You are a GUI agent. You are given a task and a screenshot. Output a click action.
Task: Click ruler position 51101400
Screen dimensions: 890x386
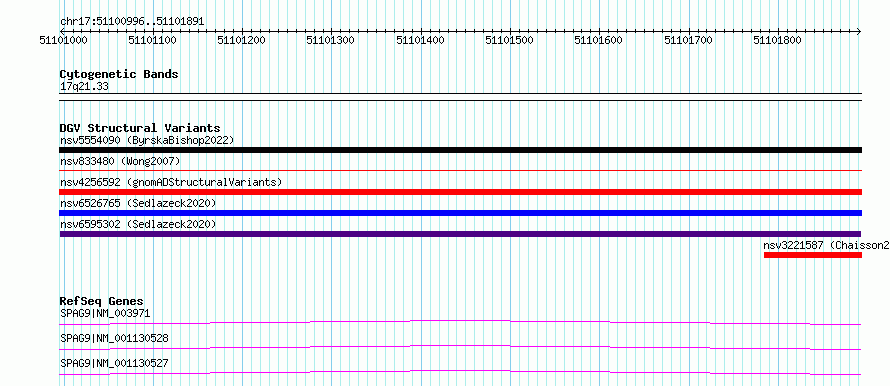pyautogui.click(x=420, y=40)
